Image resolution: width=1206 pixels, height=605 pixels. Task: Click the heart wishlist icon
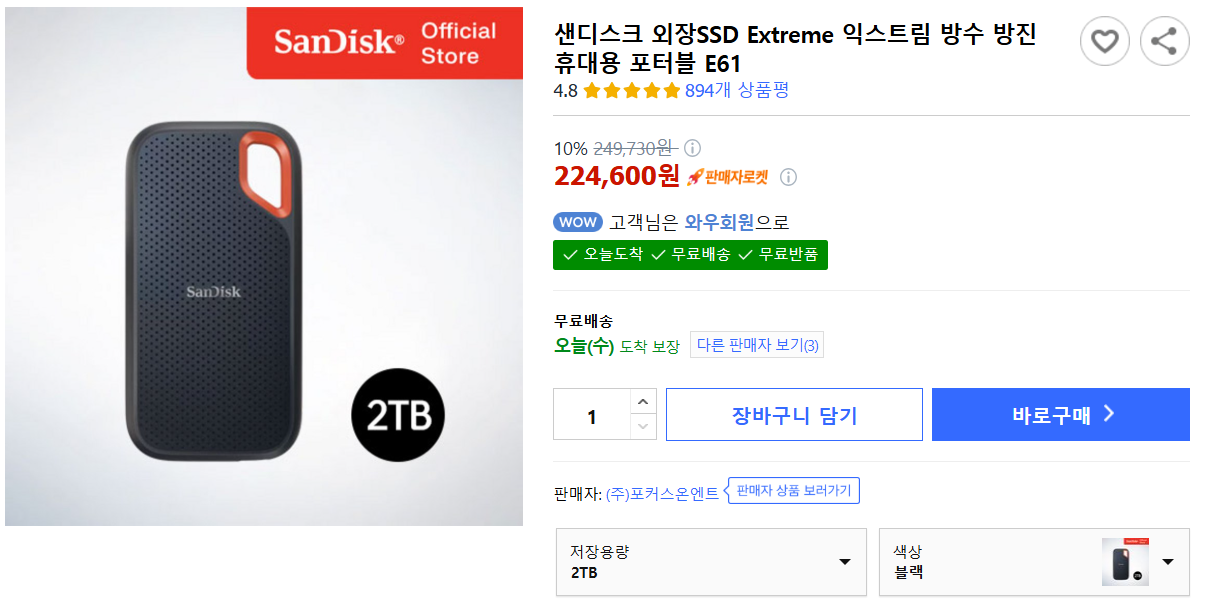[1104, 42]
